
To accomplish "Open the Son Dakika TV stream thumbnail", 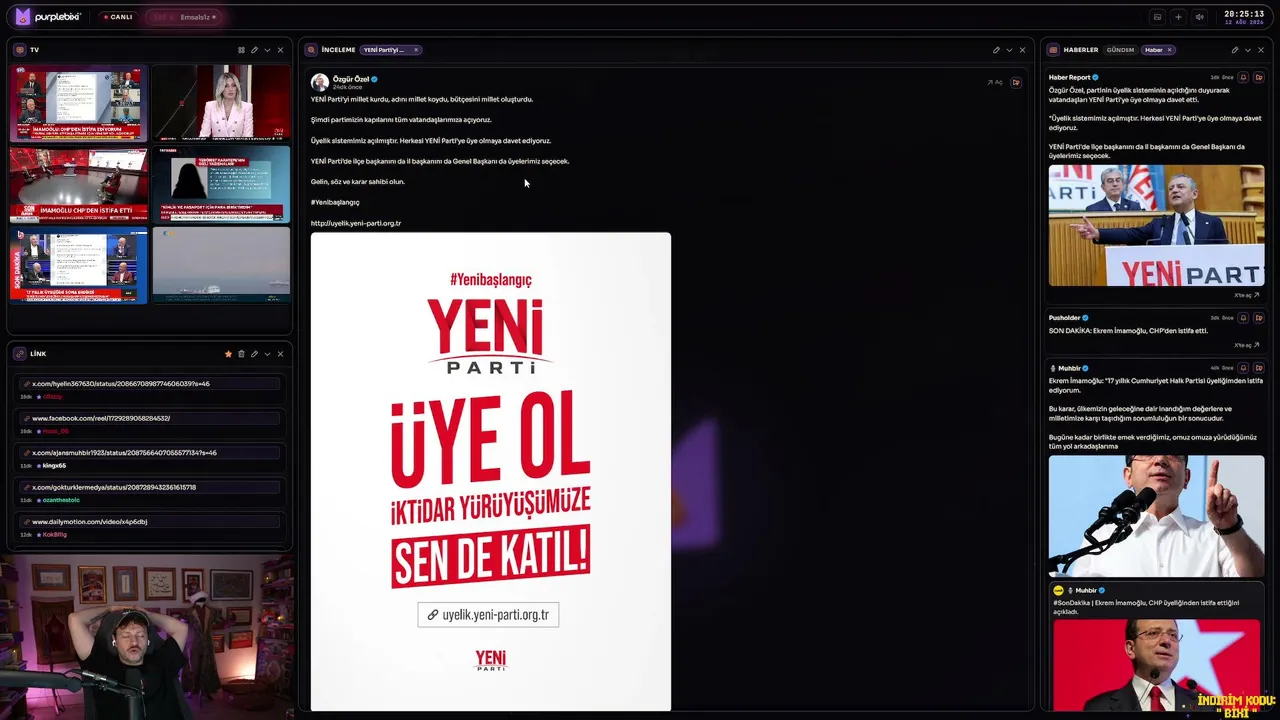I will point(79,265).
